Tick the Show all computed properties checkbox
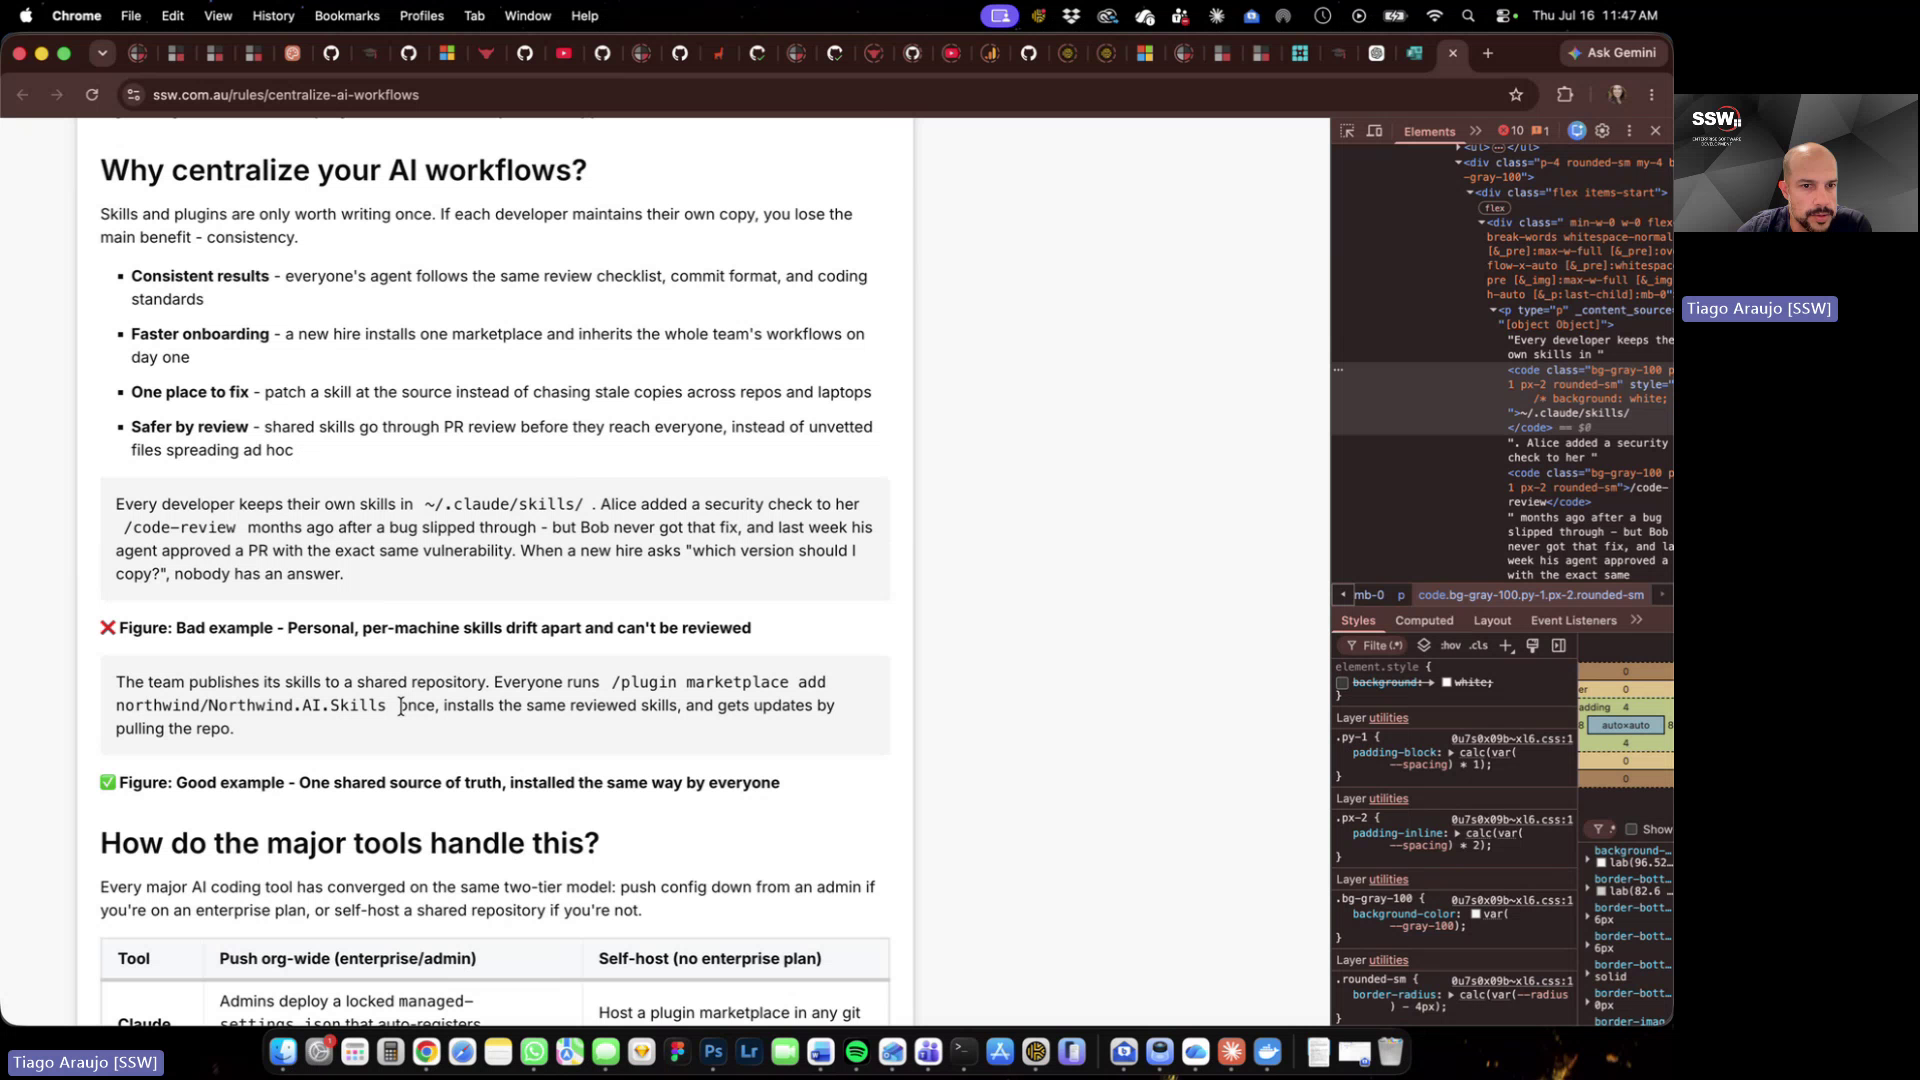Image resolution: width=1920 pixels, height=1080 pixels. pyautogui.click(x=1631, y=829)
